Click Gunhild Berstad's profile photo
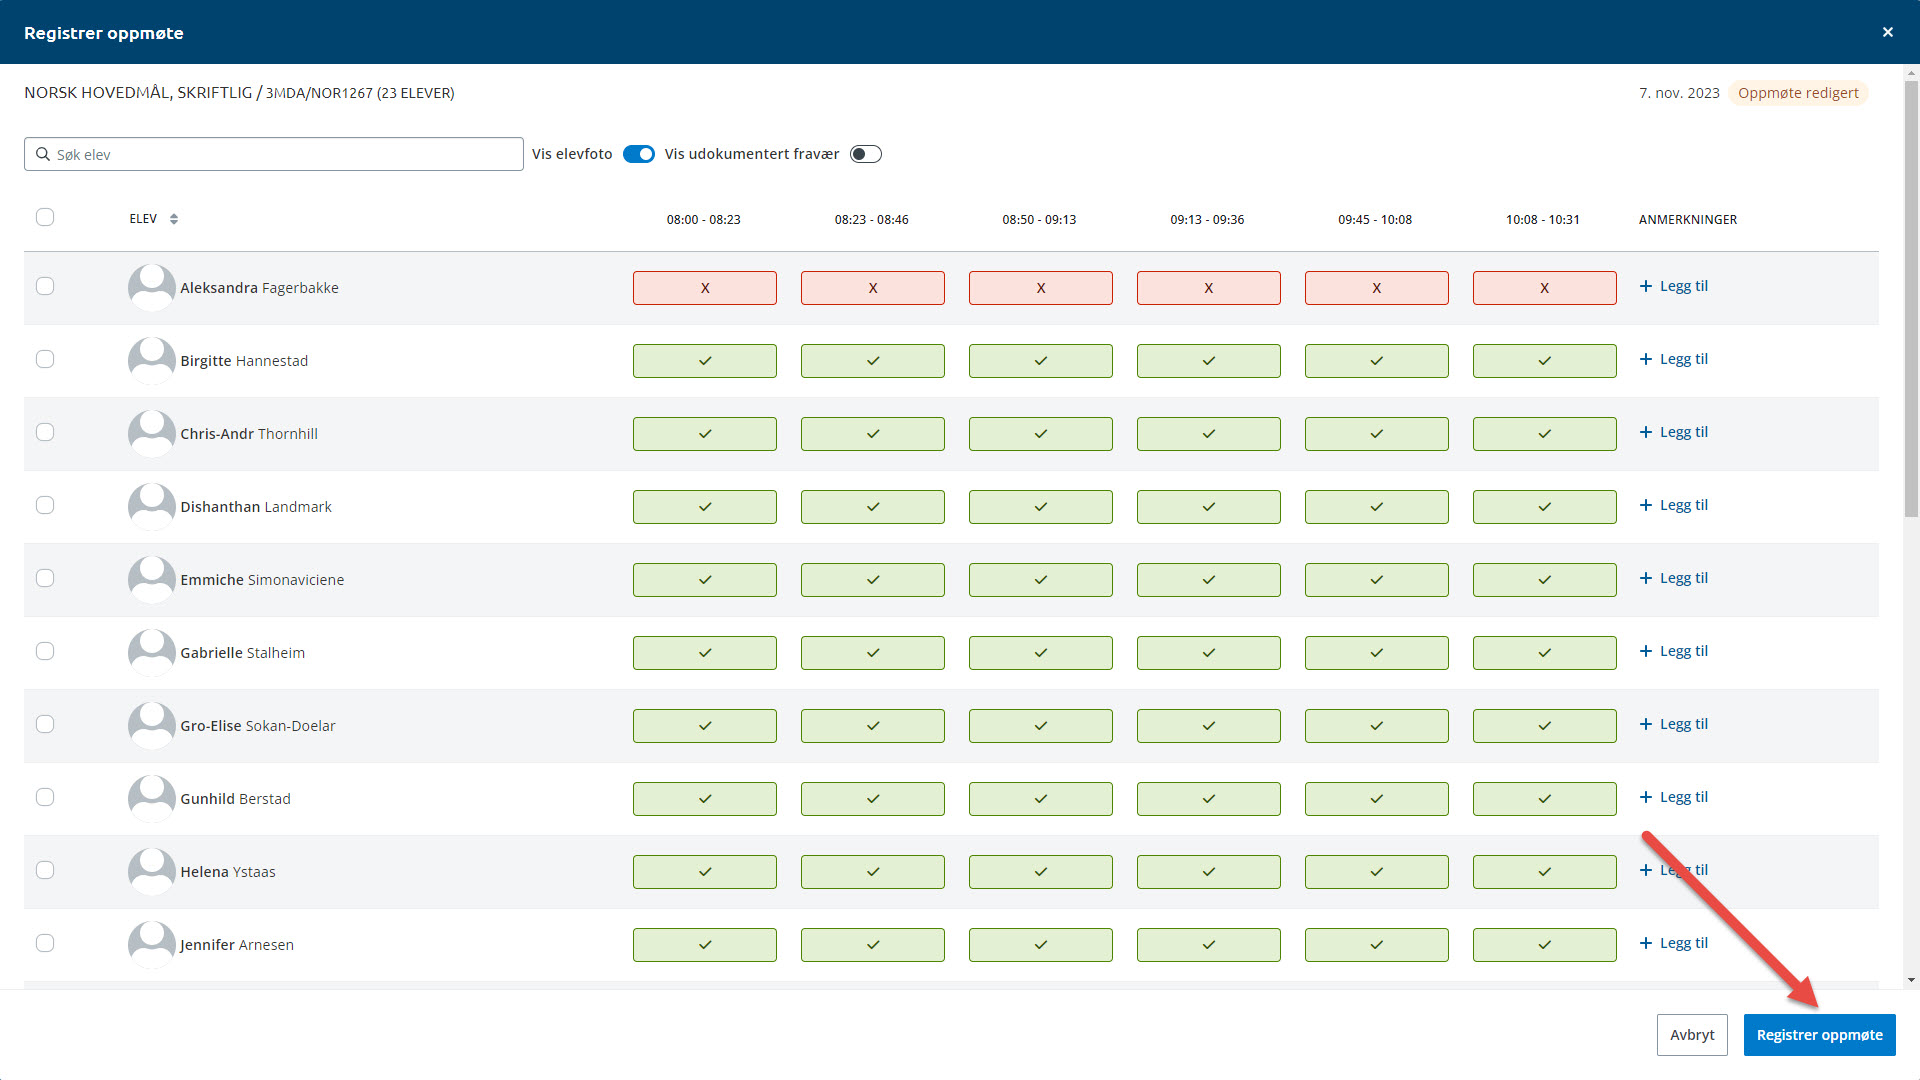Image resolution: width=1920 pixels, height=1080 pixels. [x=152, y=799]
